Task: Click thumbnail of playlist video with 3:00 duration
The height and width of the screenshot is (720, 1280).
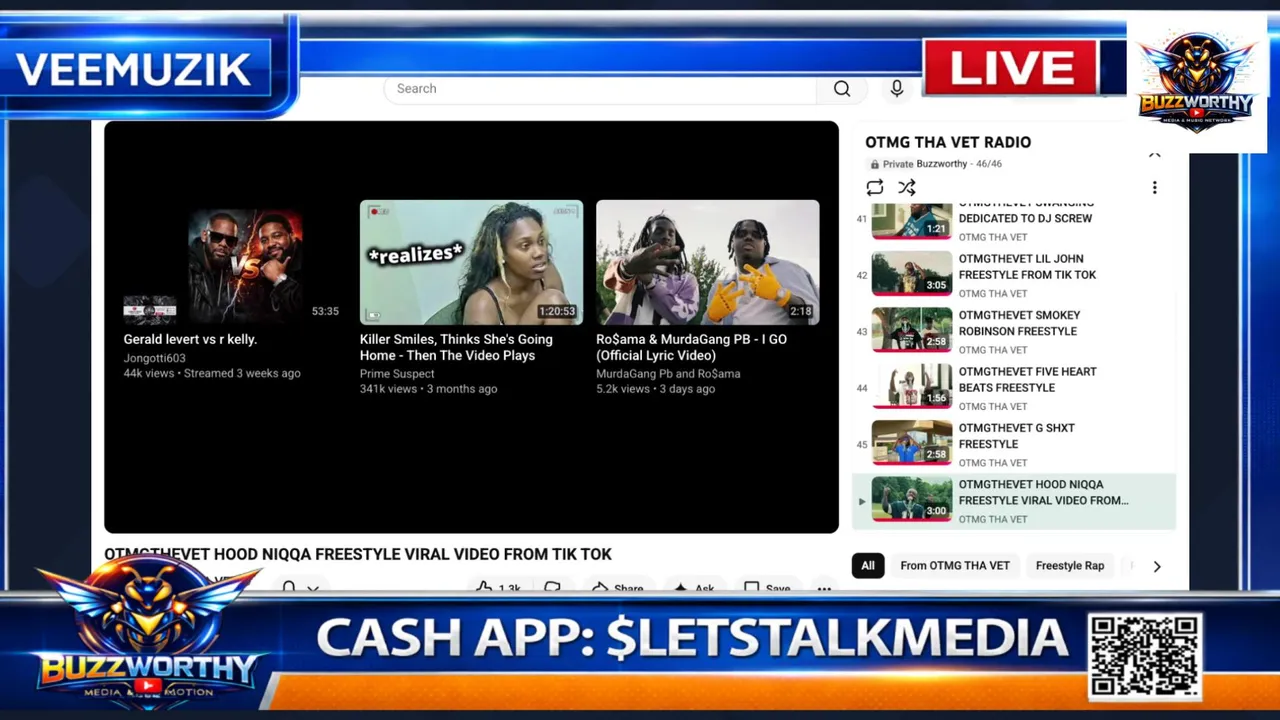Action: [912, 500]
